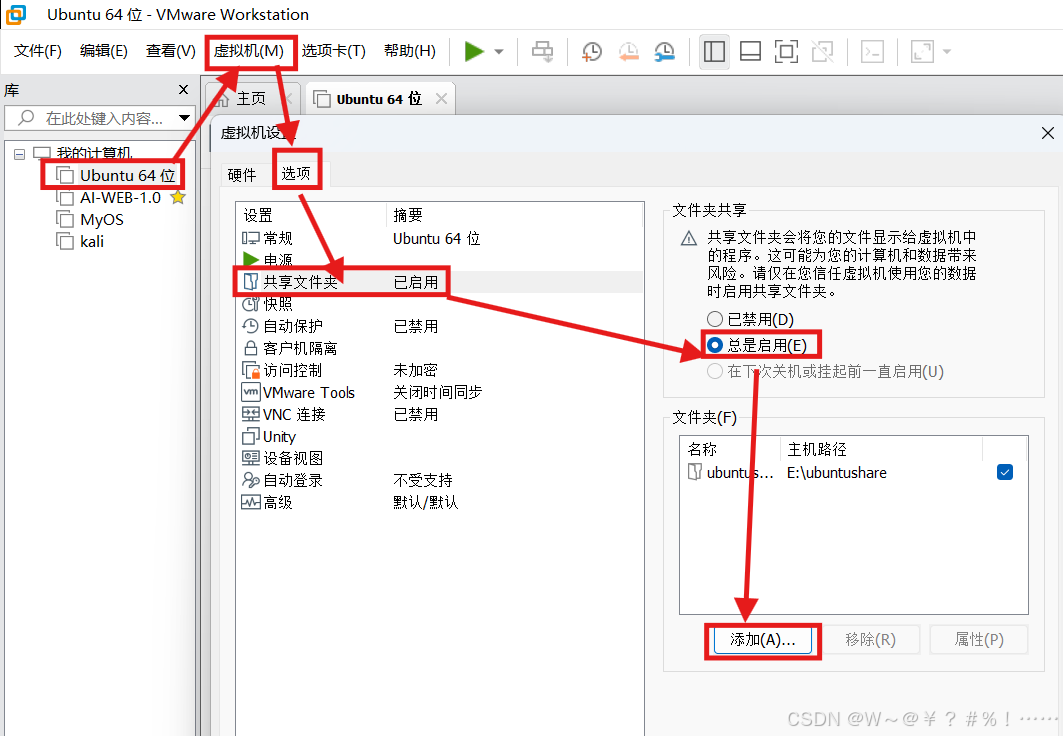Viewport: 1063px width, 736px height.
Task: Select the Unity settings row
Action: tap(439, 436)
